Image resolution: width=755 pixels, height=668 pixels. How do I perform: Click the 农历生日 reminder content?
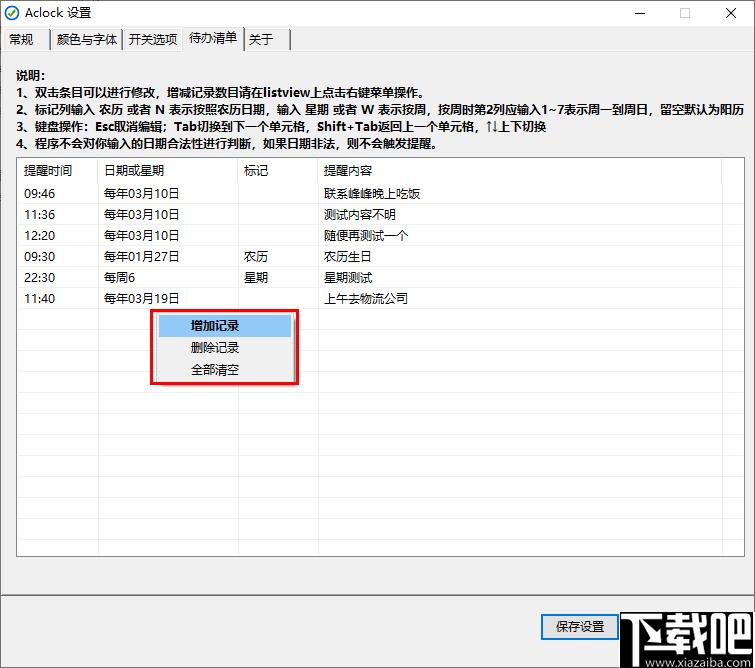click(348, 257)
